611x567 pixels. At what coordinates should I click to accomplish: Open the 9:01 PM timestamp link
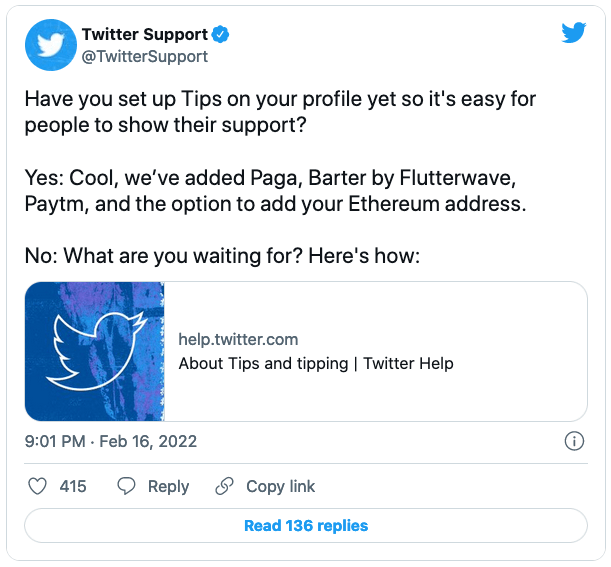(55, 442)
